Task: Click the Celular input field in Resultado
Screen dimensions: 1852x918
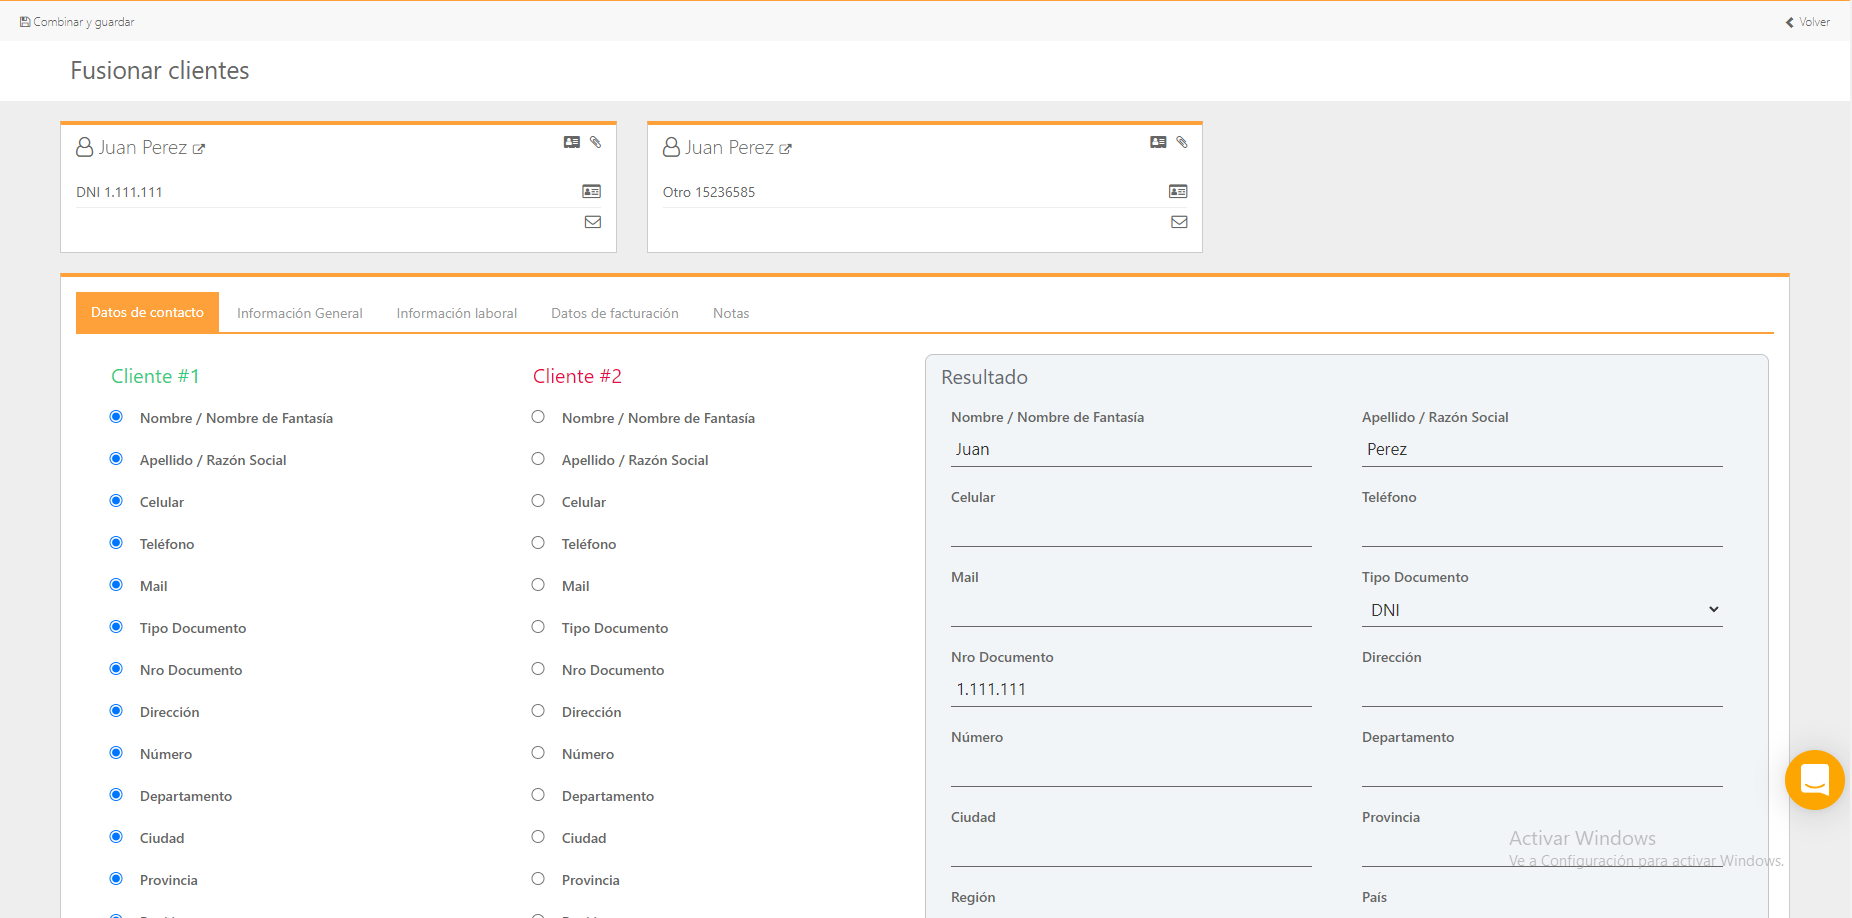Action: 1130,530
